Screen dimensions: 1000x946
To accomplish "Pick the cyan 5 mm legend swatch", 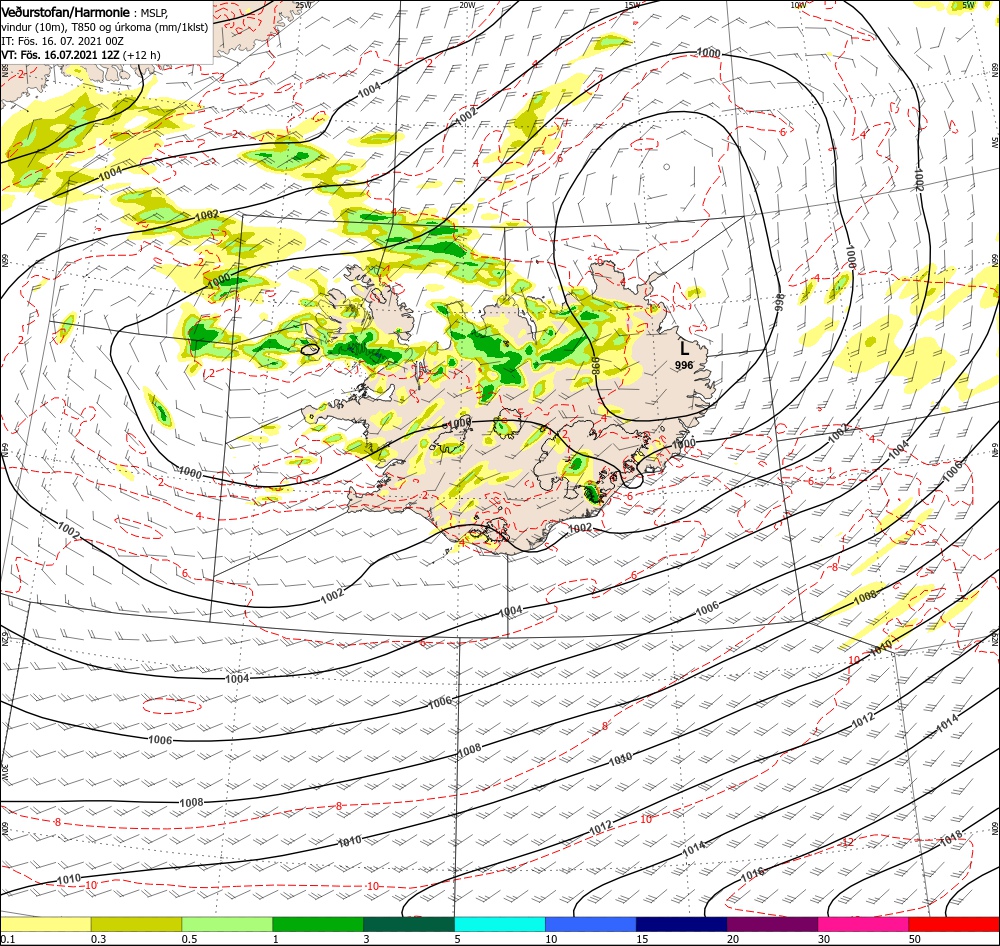I will click(x=500, y=924).
